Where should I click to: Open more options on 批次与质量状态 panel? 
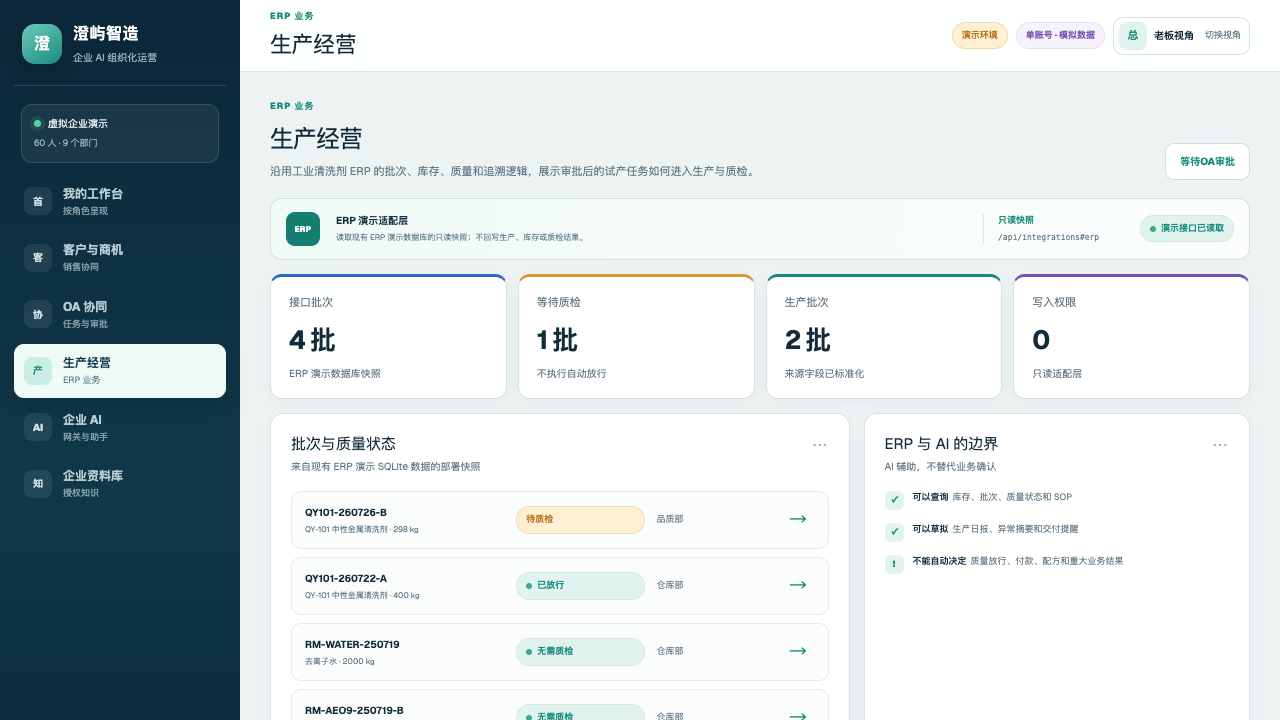[x=820, y=444]
